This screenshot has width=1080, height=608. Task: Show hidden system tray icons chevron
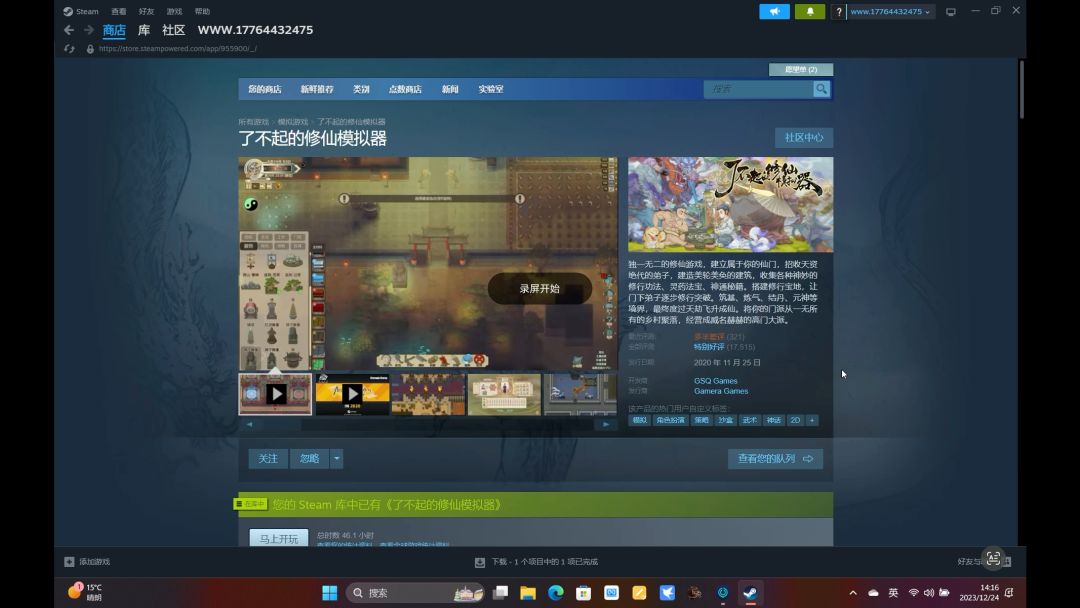click(853, 593)
